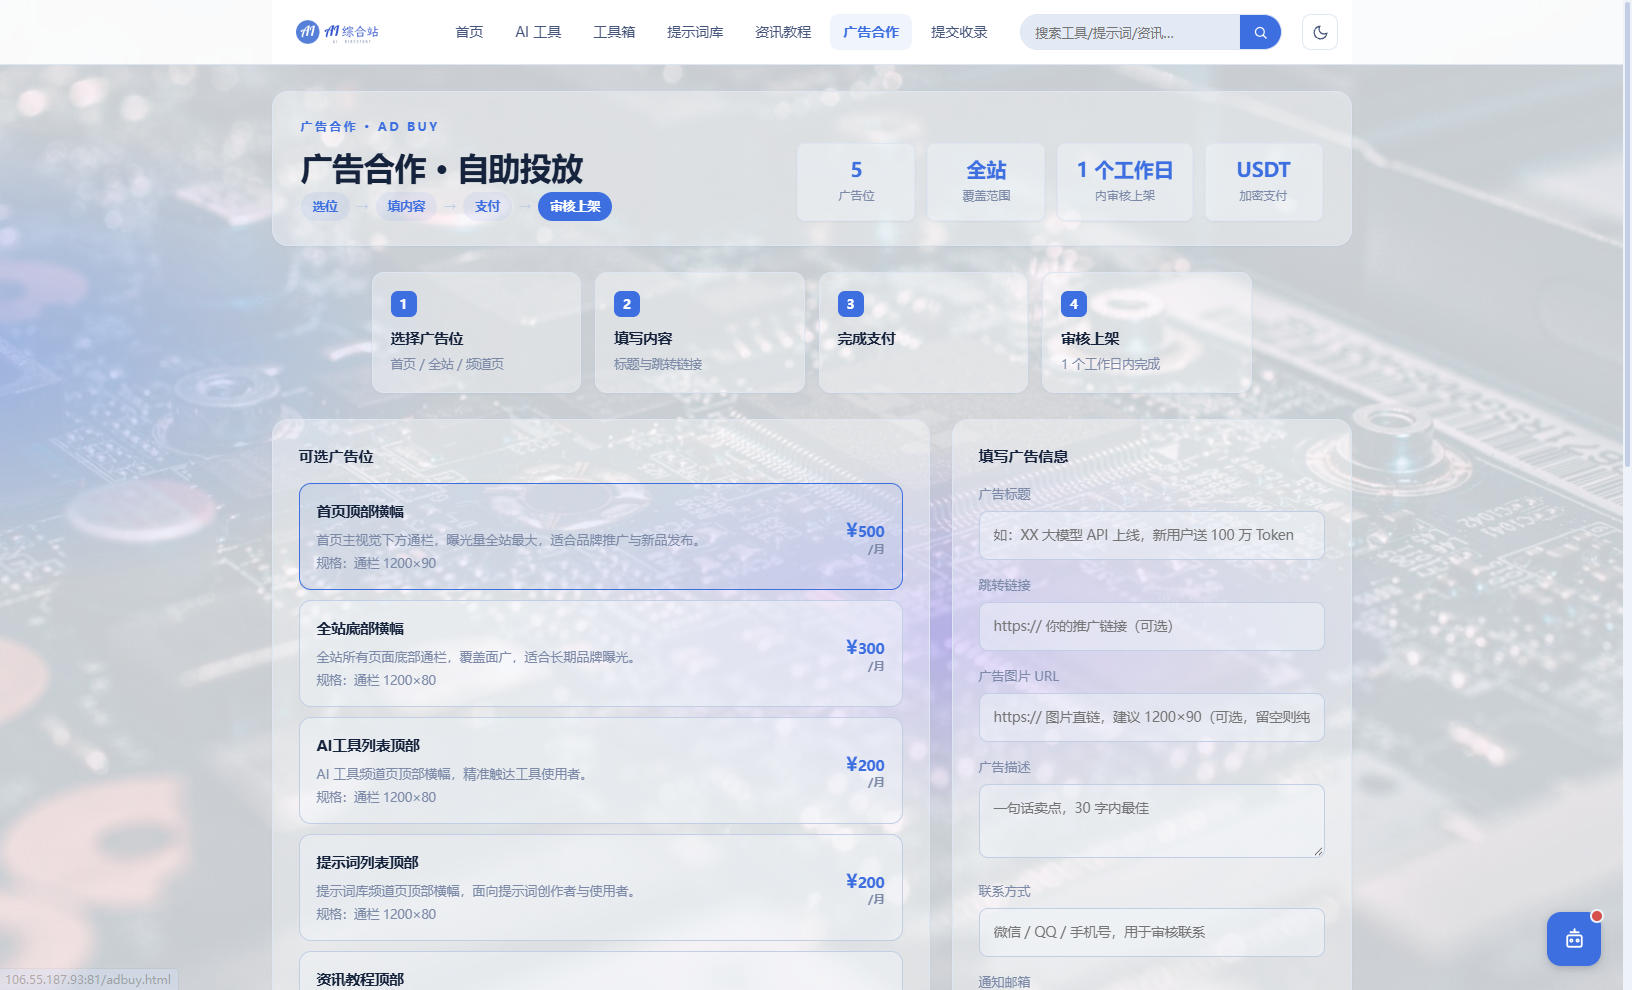Open 提示词库 navigation tab
The height and width of the screenshot is (990, 1632).
tap(695, 32)
